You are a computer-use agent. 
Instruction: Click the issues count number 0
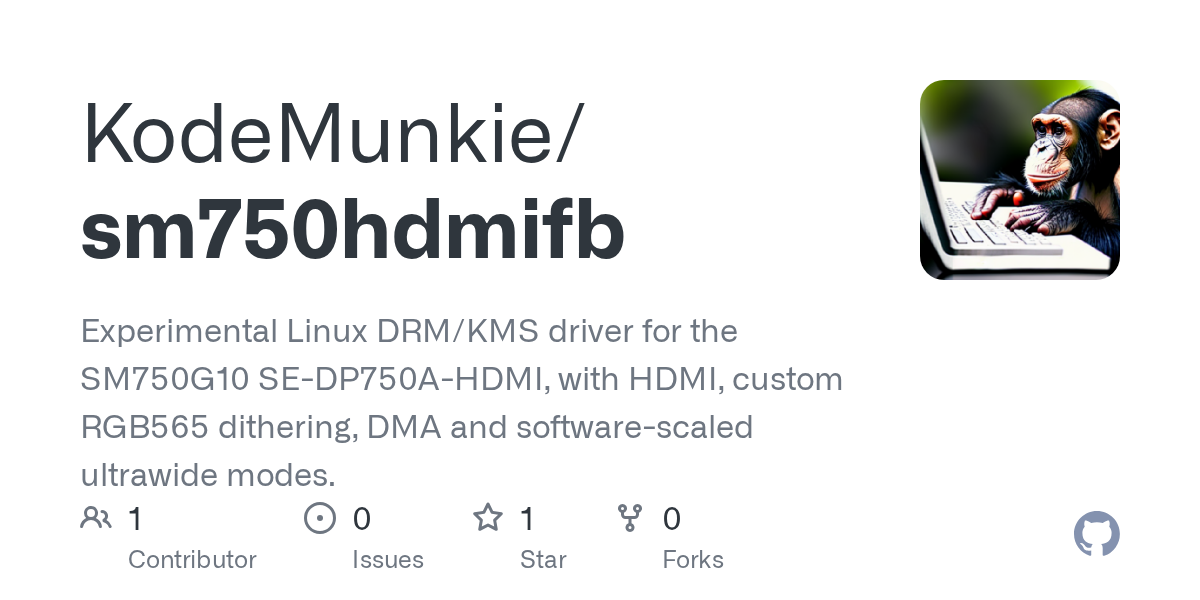click(362, 519)
